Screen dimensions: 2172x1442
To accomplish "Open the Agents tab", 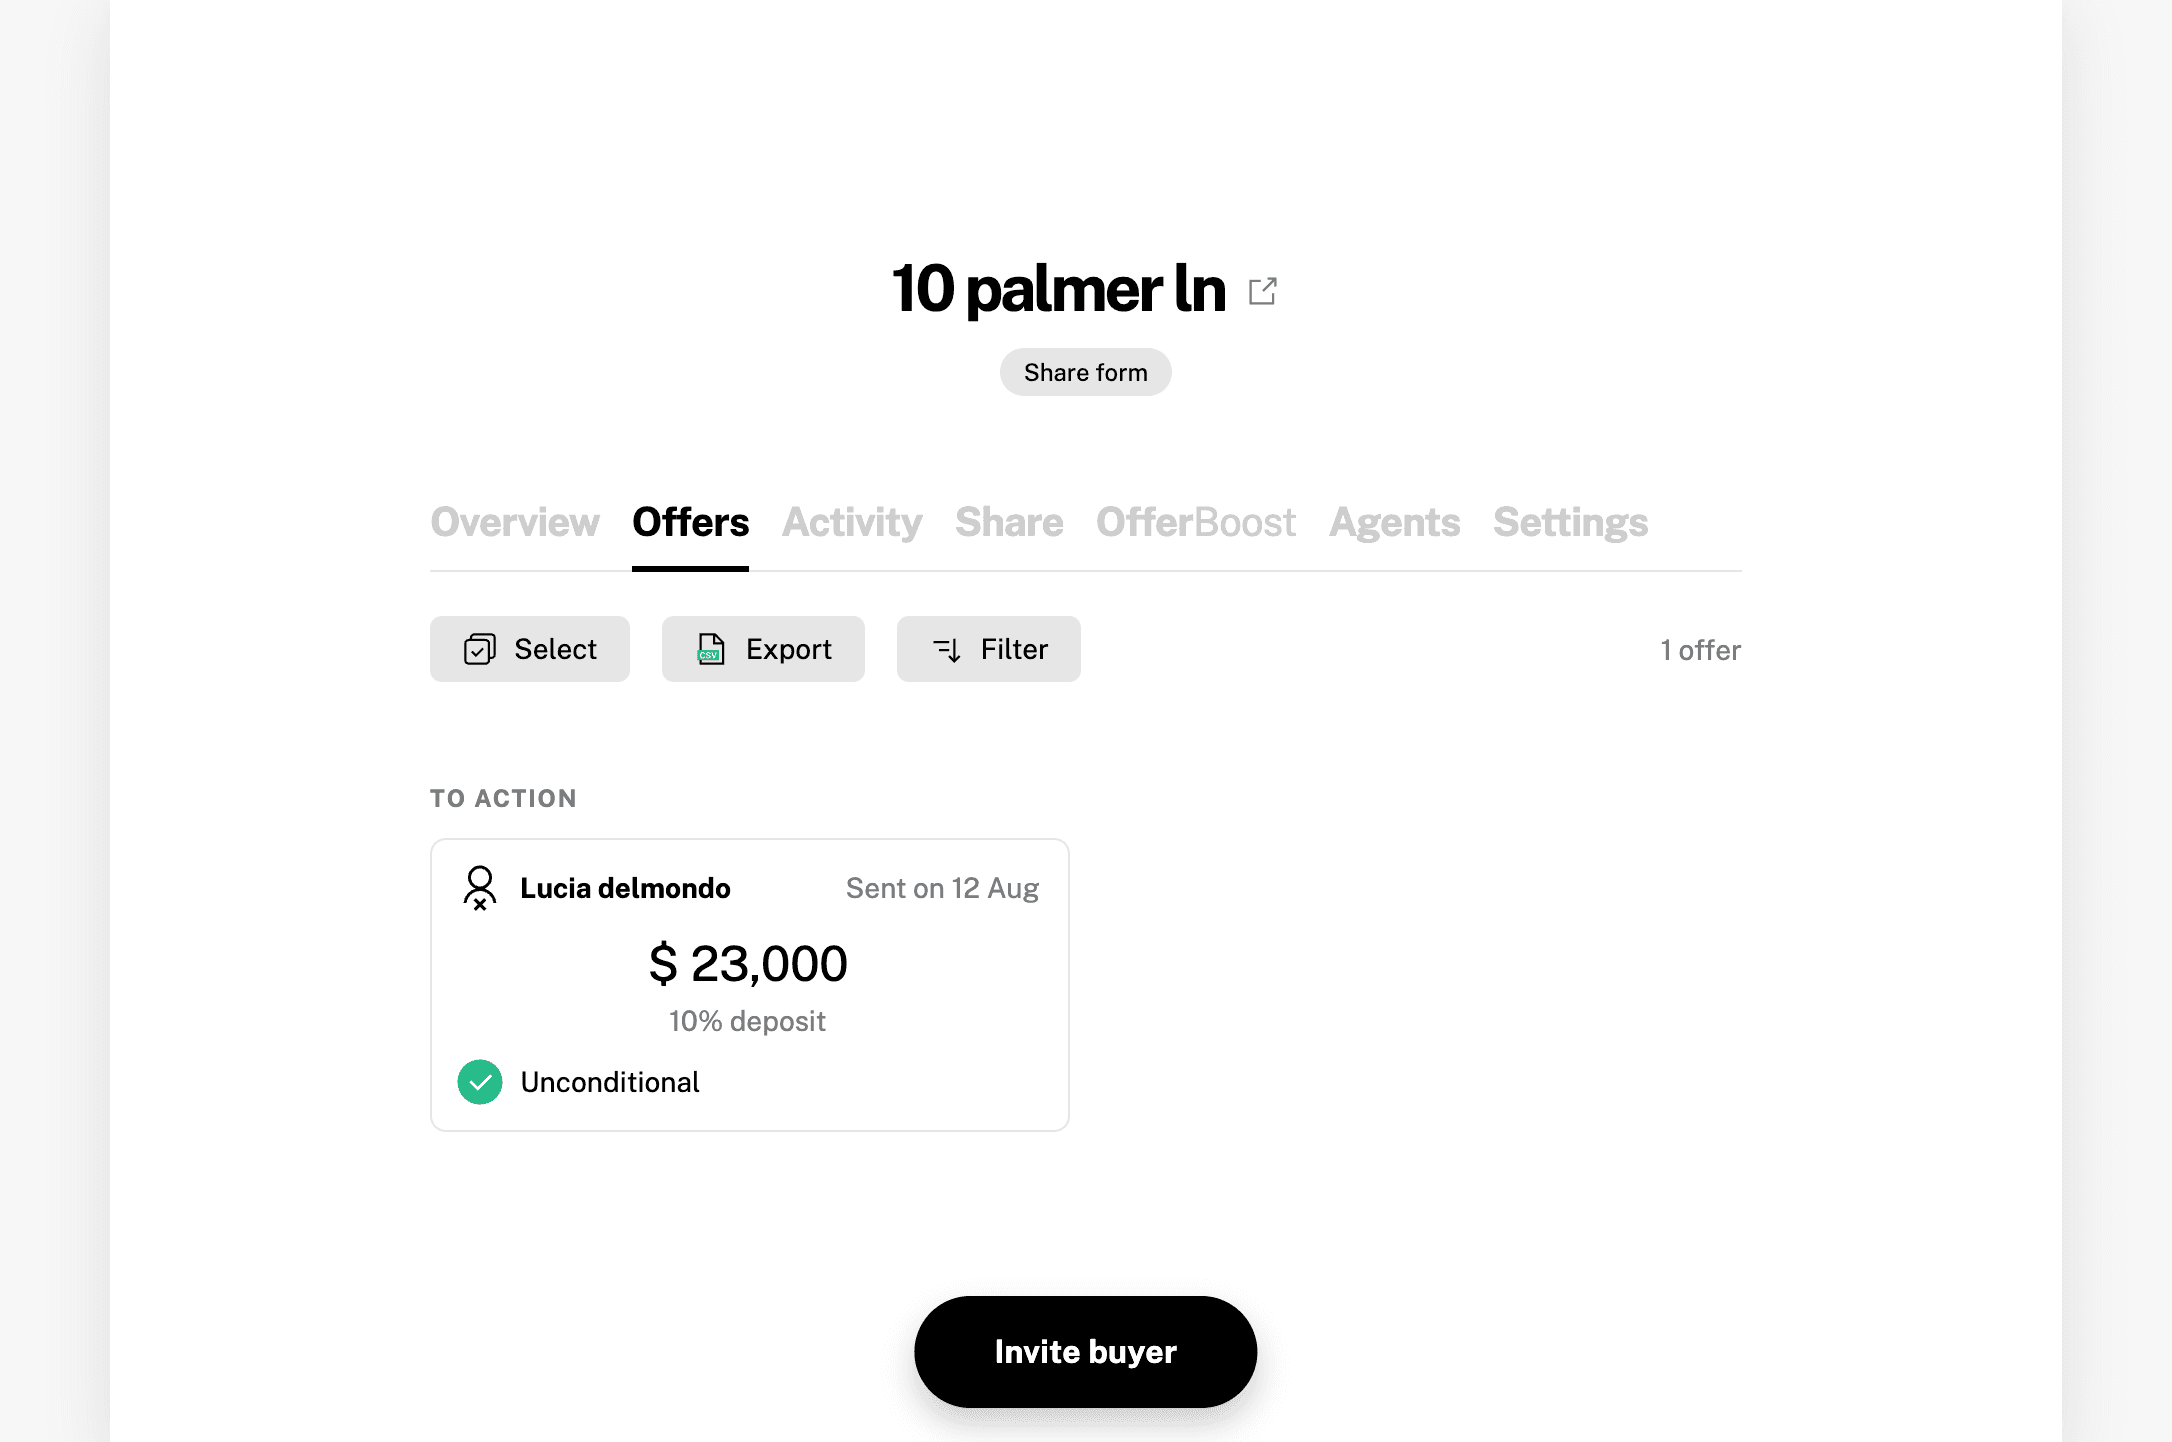I will click(x=1393, y=520).
